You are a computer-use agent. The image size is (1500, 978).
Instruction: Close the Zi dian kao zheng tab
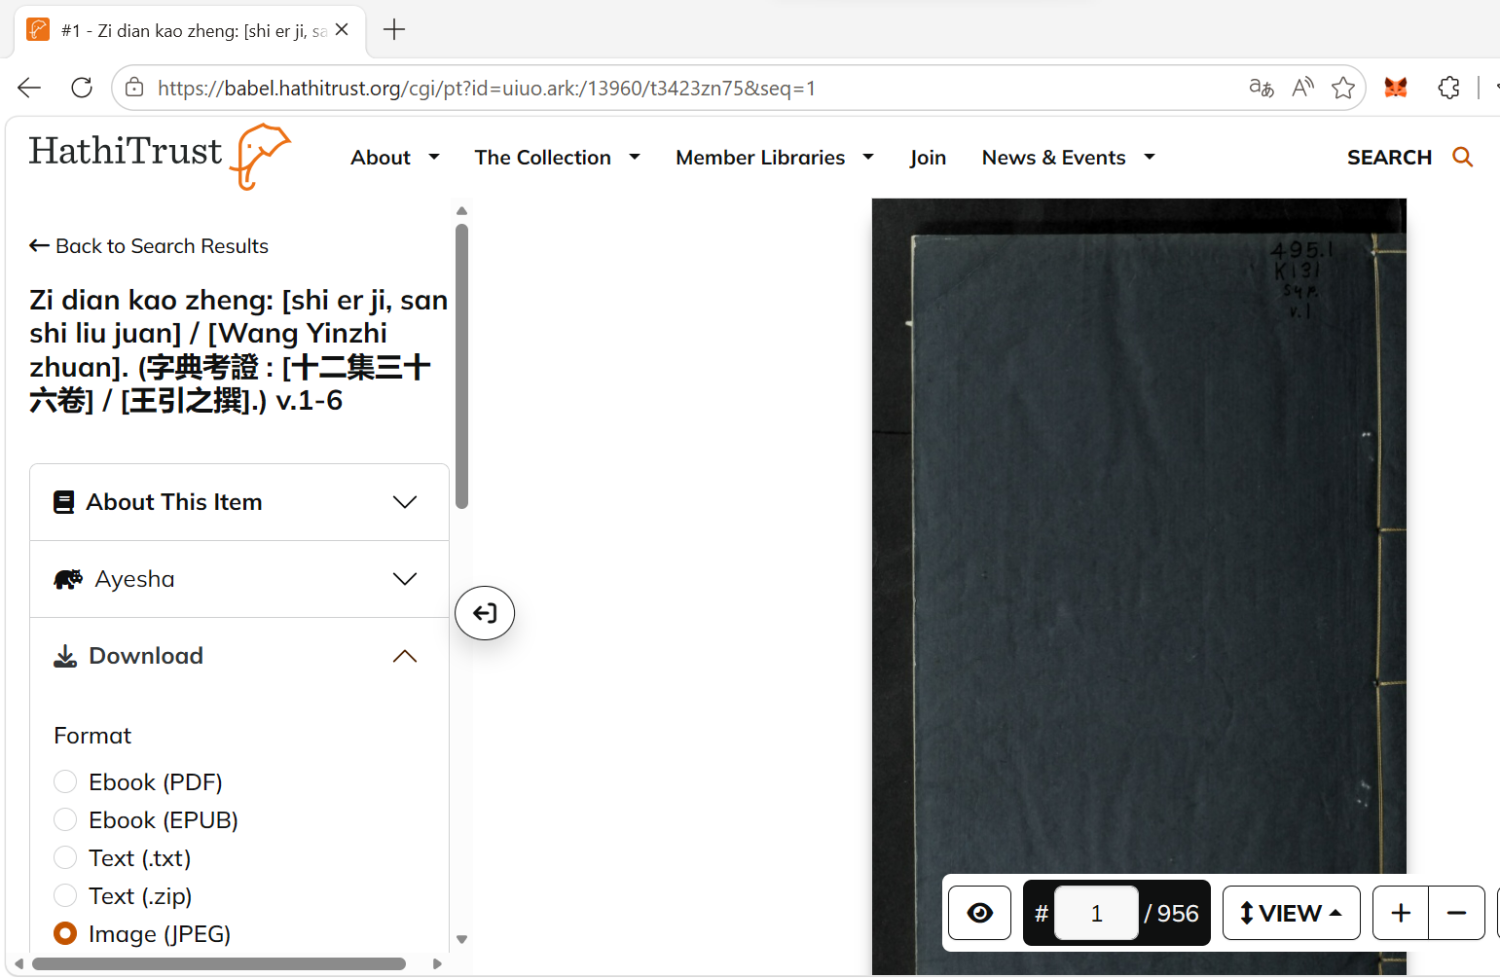[342, 30]
